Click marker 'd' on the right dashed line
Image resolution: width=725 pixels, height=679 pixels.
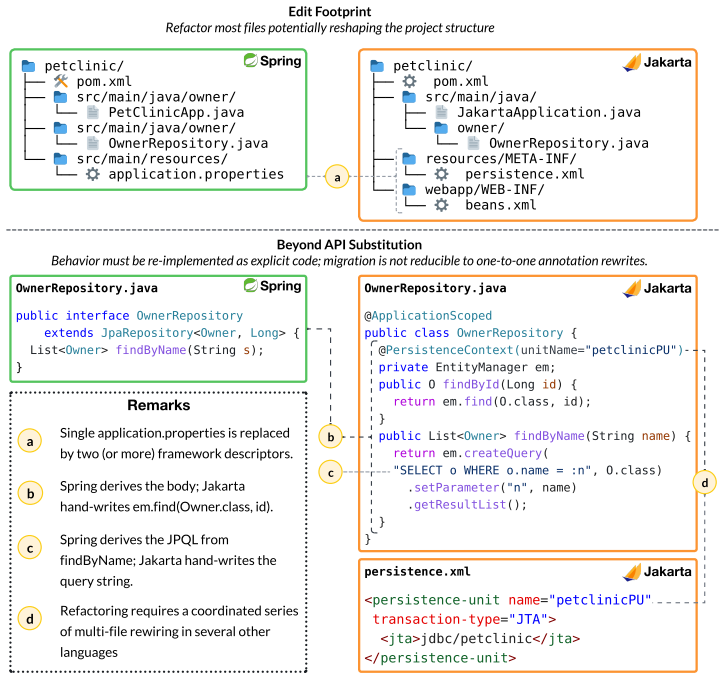[704, 483]
